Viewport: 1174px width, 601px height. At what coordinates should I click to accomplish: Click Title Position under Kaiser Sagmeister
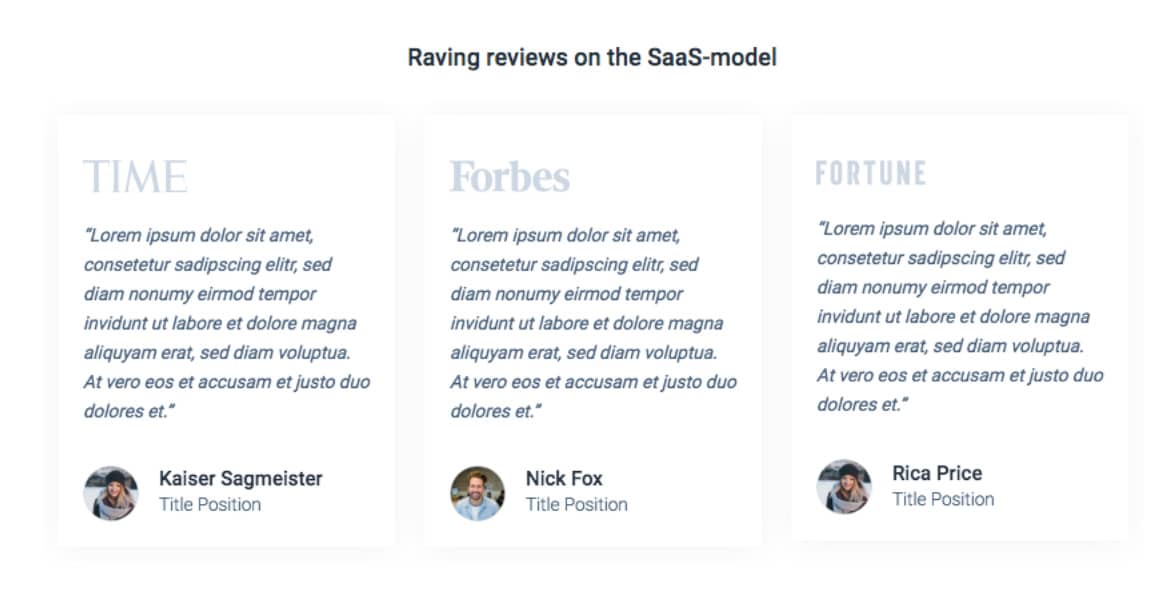(x=210, y=504)
